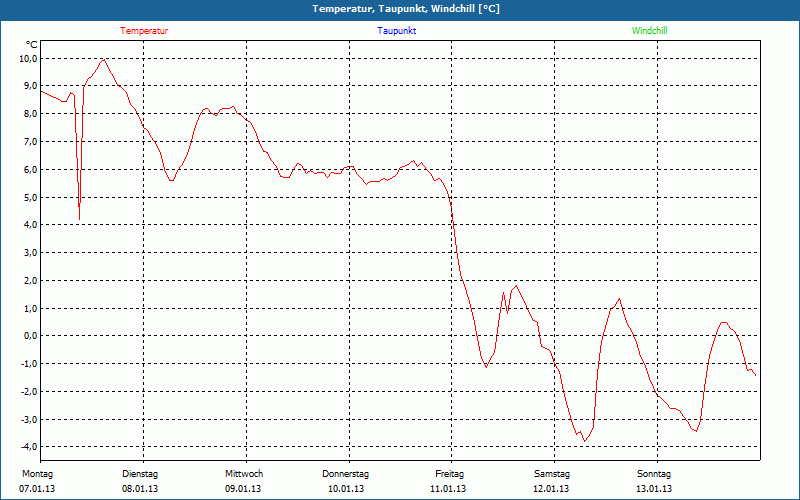Click the date 08.01.13

(x=140, y=489)
